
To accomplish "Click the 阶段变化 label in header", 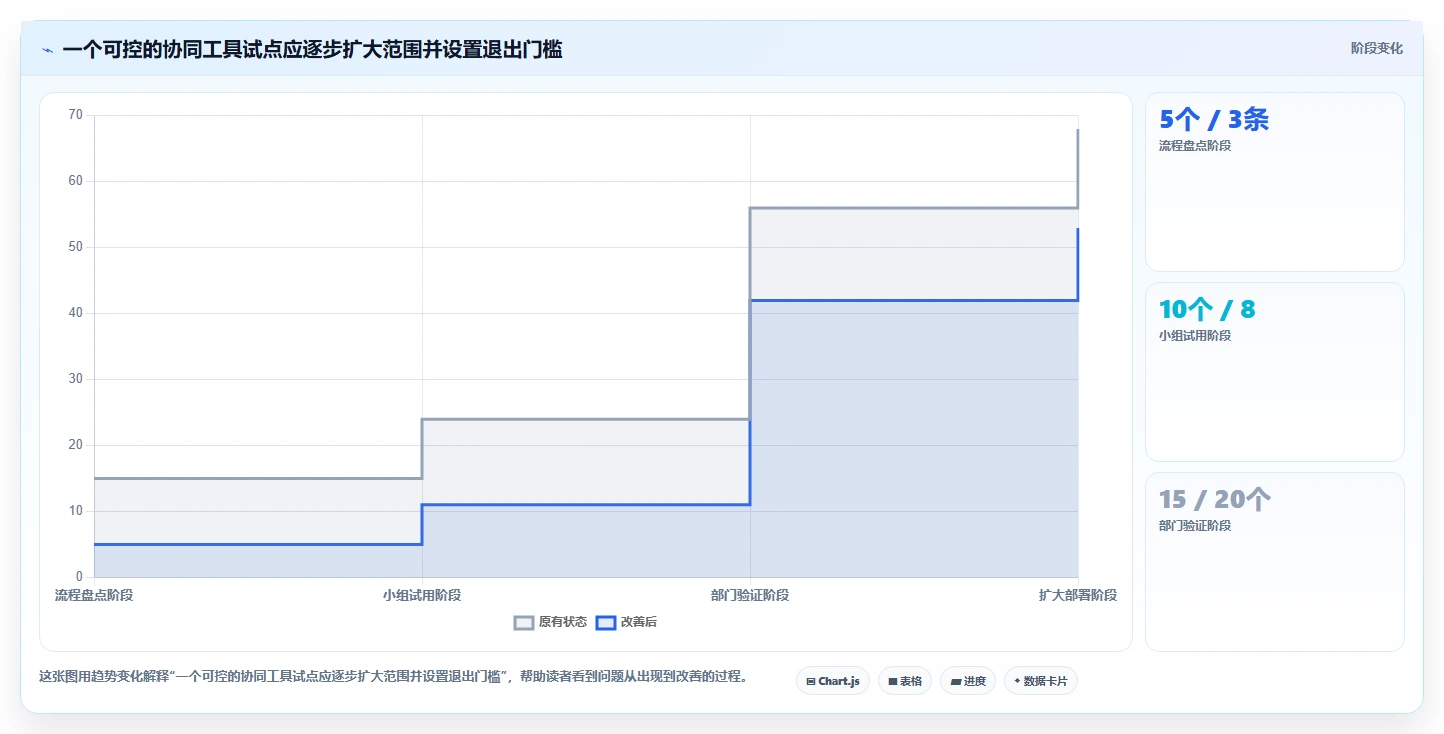I will (1376, 48).
